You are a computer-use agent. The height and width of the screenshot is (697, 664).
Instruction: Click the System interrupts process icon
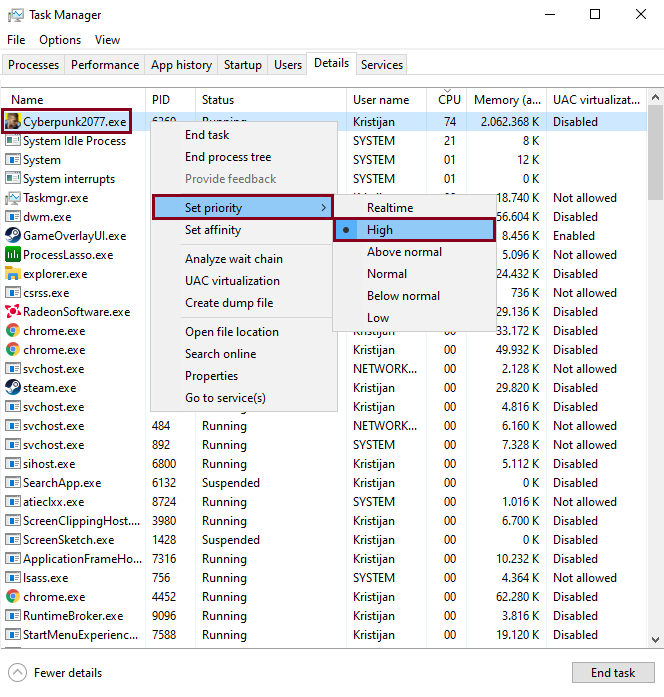(13, 178)
